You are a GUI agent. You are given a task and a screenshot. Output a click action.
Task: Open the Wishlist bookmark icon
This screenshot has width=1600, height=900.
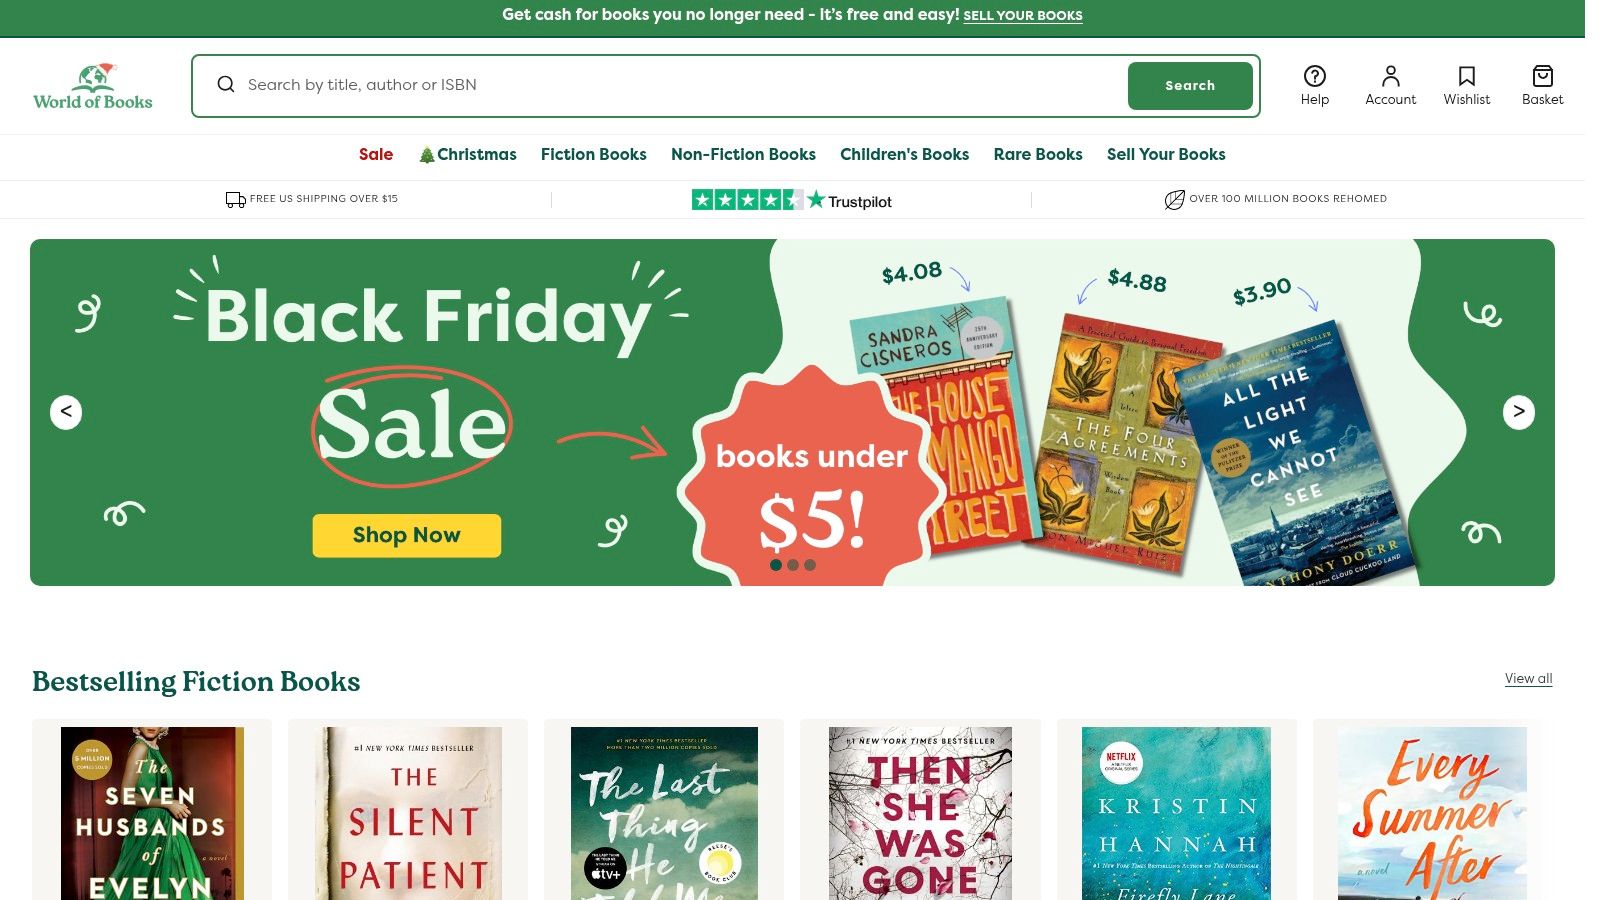tap(1466, 77)
